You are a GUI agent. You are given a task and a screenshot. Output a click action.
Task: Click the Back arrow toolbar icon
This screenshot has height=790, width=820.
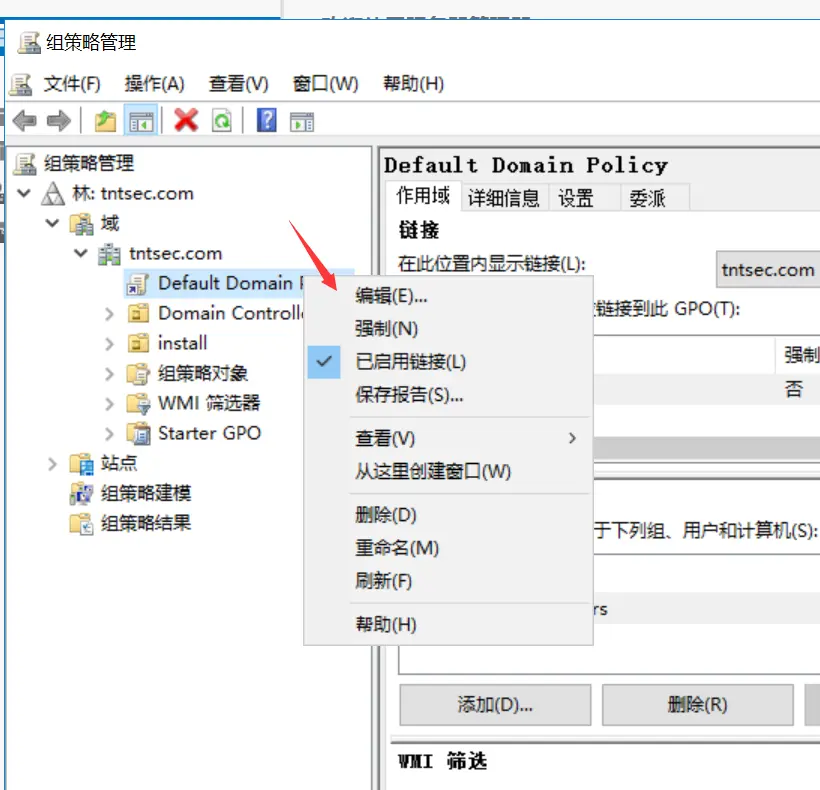point(25,121)
